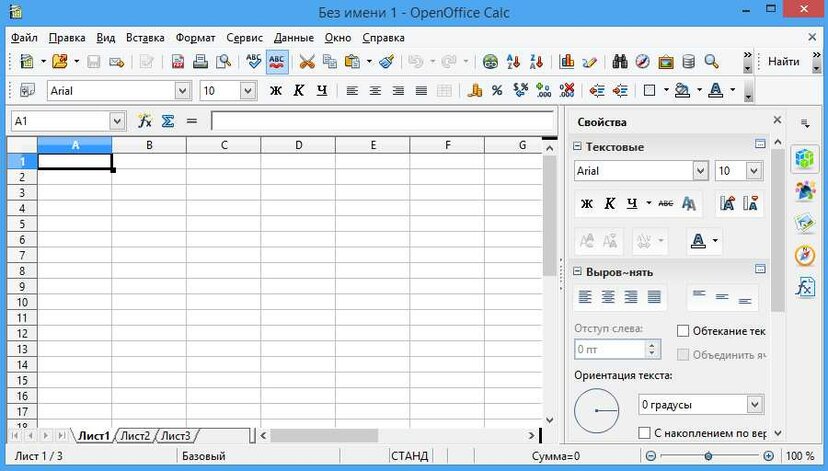The width and height of the screenshot is (828, 471).
Task: Open sidebar font name dropdown
Action: (700, 171)
